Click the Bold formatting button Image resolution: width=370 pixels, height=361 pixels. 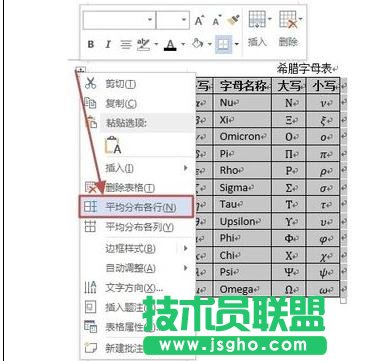pos(91,44)
